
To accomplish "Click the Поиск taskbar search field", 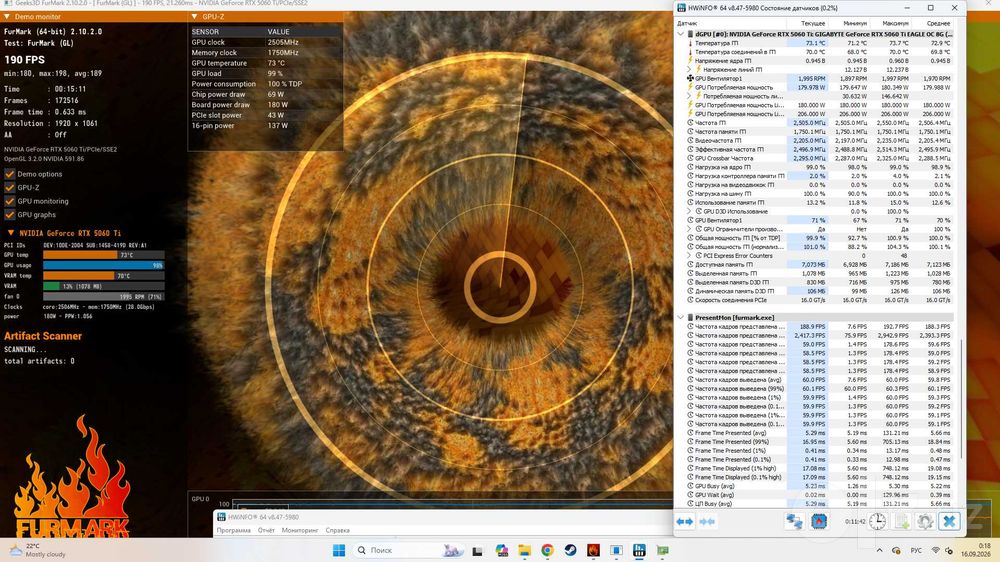I will pos(407,550).
